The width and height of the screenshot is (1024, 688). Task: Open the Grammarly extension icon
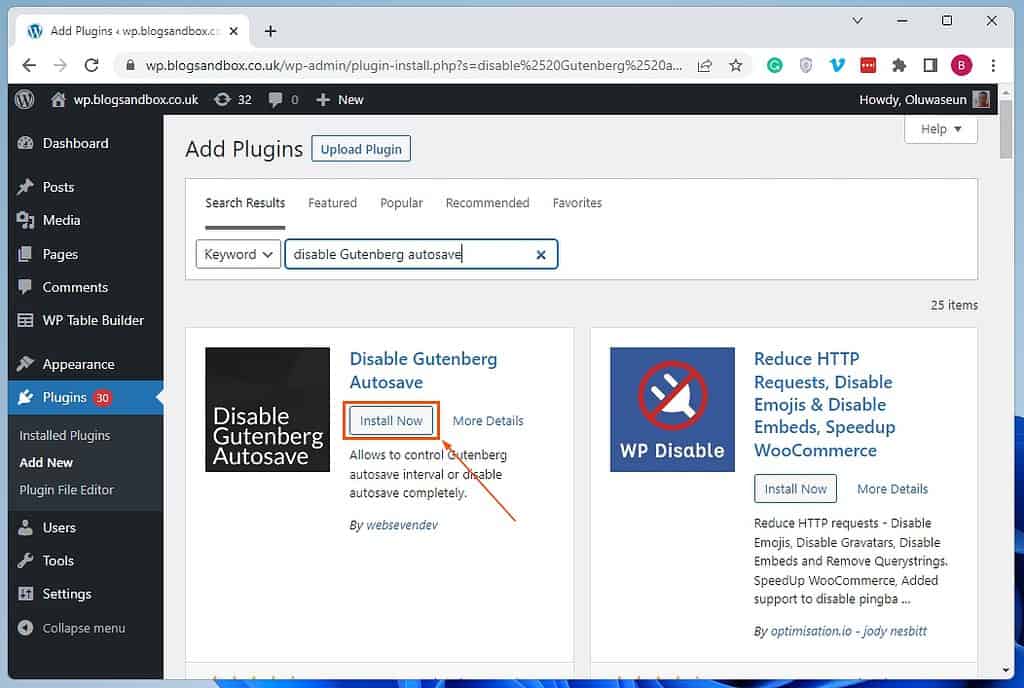click(775, 65)
